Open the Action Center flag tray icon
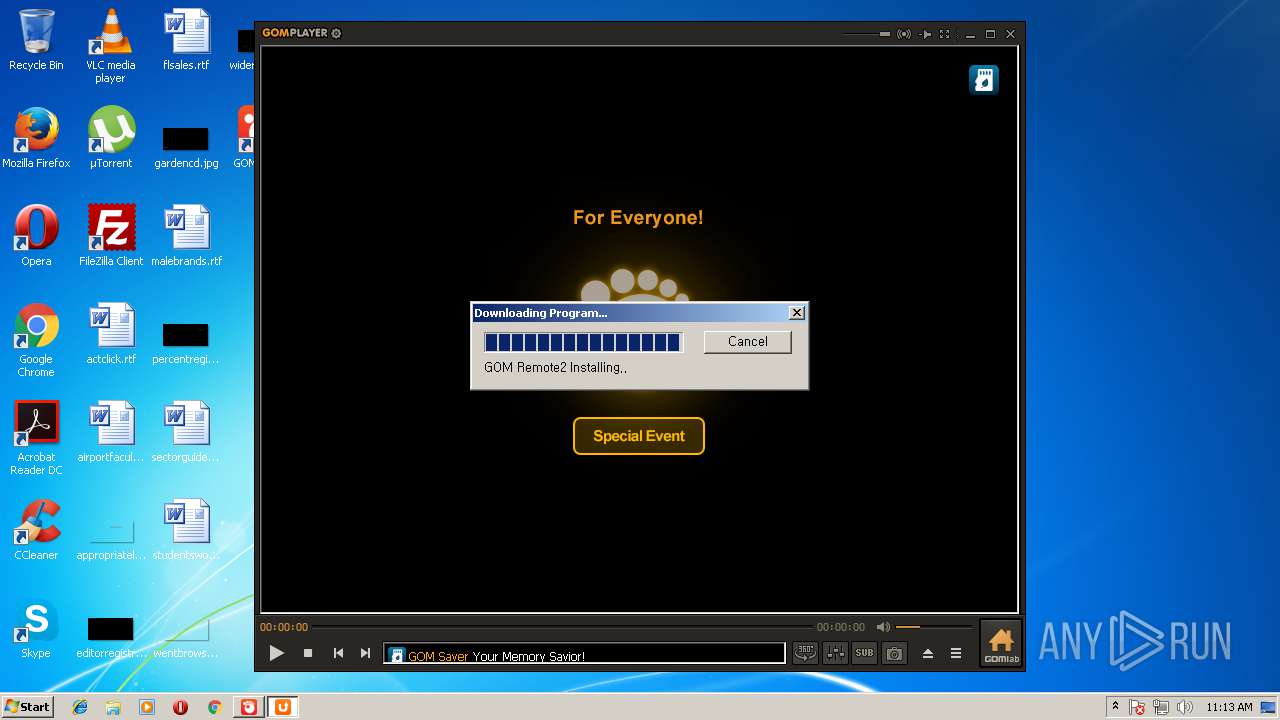 point(1137,707)
